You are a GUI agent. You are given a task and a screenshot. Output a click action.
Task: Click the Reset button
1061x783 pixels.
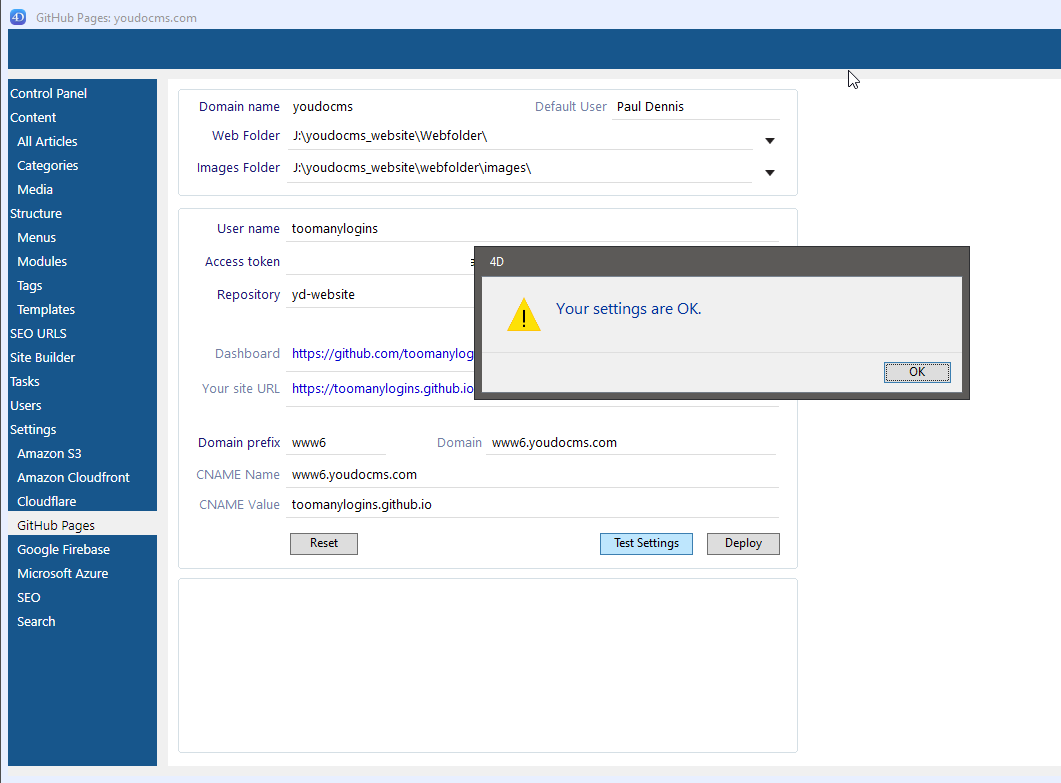tap(323, 543)
